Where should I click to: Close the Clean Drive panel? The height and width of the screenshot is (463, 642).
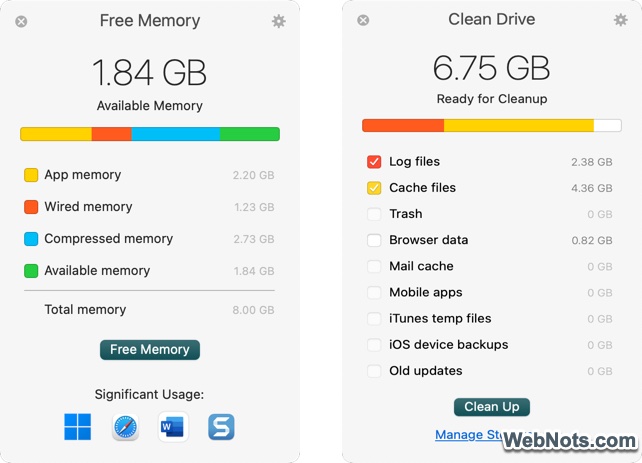pyautogui.click(x=363, y=20)
